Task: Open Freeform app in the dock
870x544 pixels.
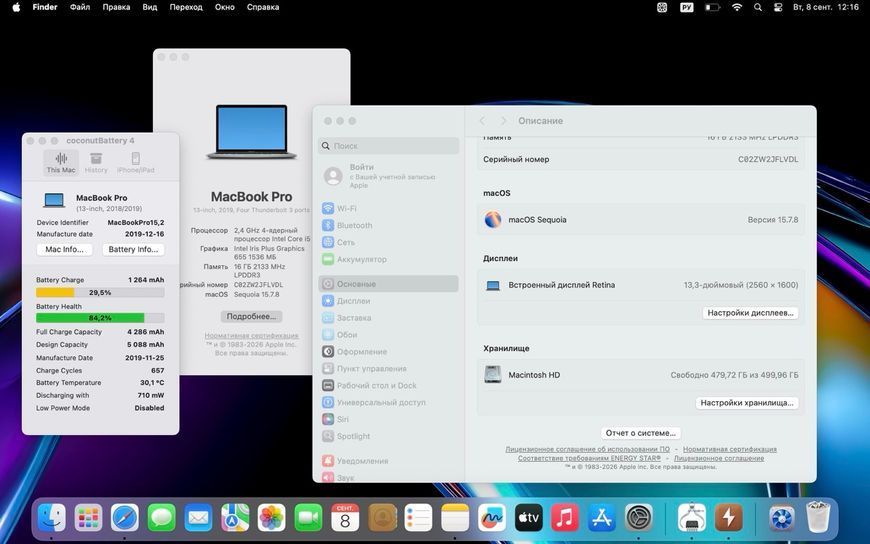Action: (492, 518)
